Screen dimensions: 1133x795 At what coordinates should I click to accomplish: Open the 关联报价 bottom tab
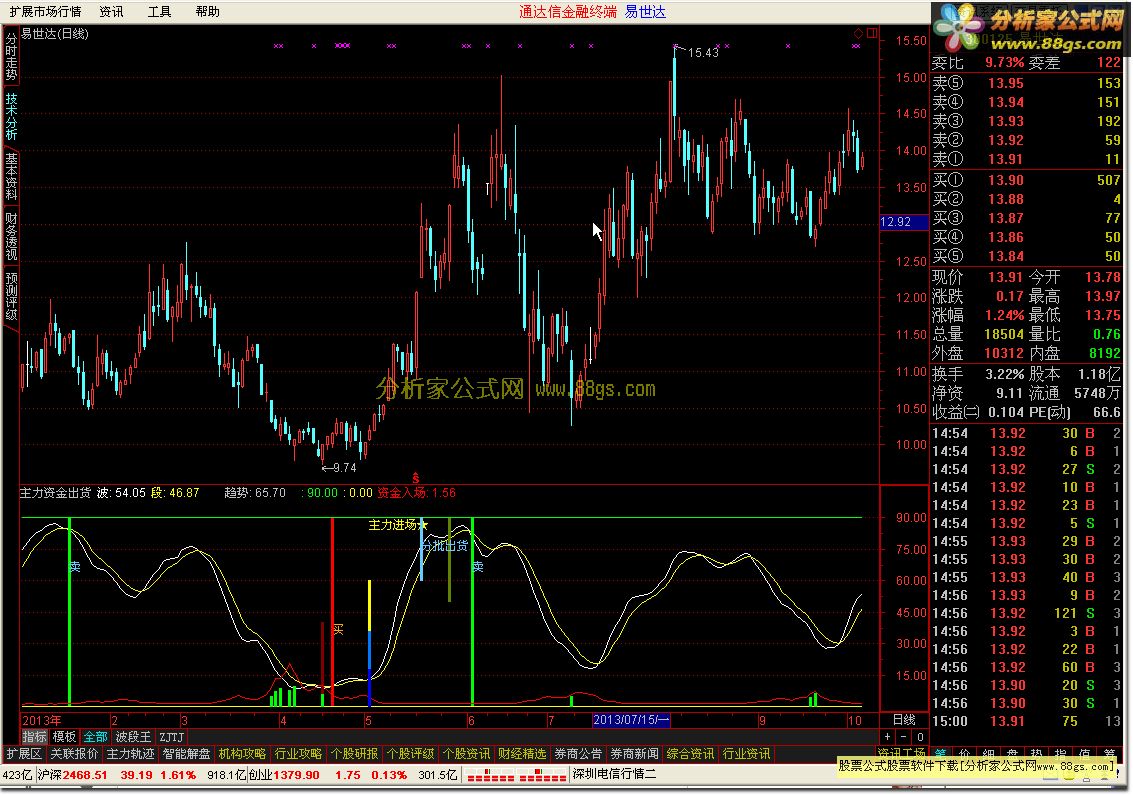pyautogui.click(x=74, y=754)
